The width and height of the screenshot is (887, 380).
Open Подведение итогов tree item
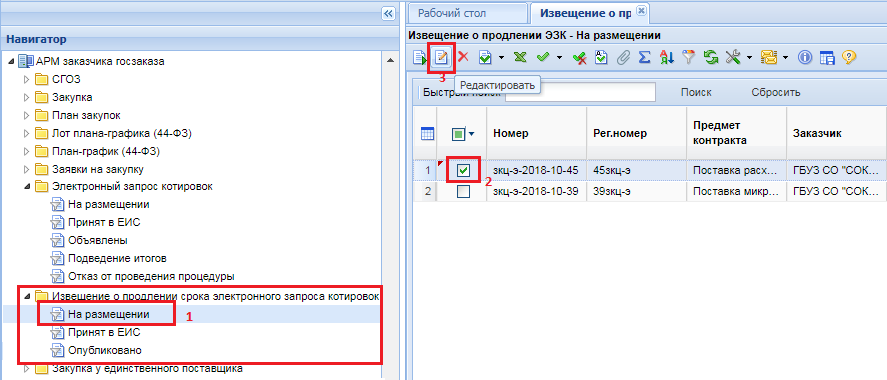click(x=117, y=258)
